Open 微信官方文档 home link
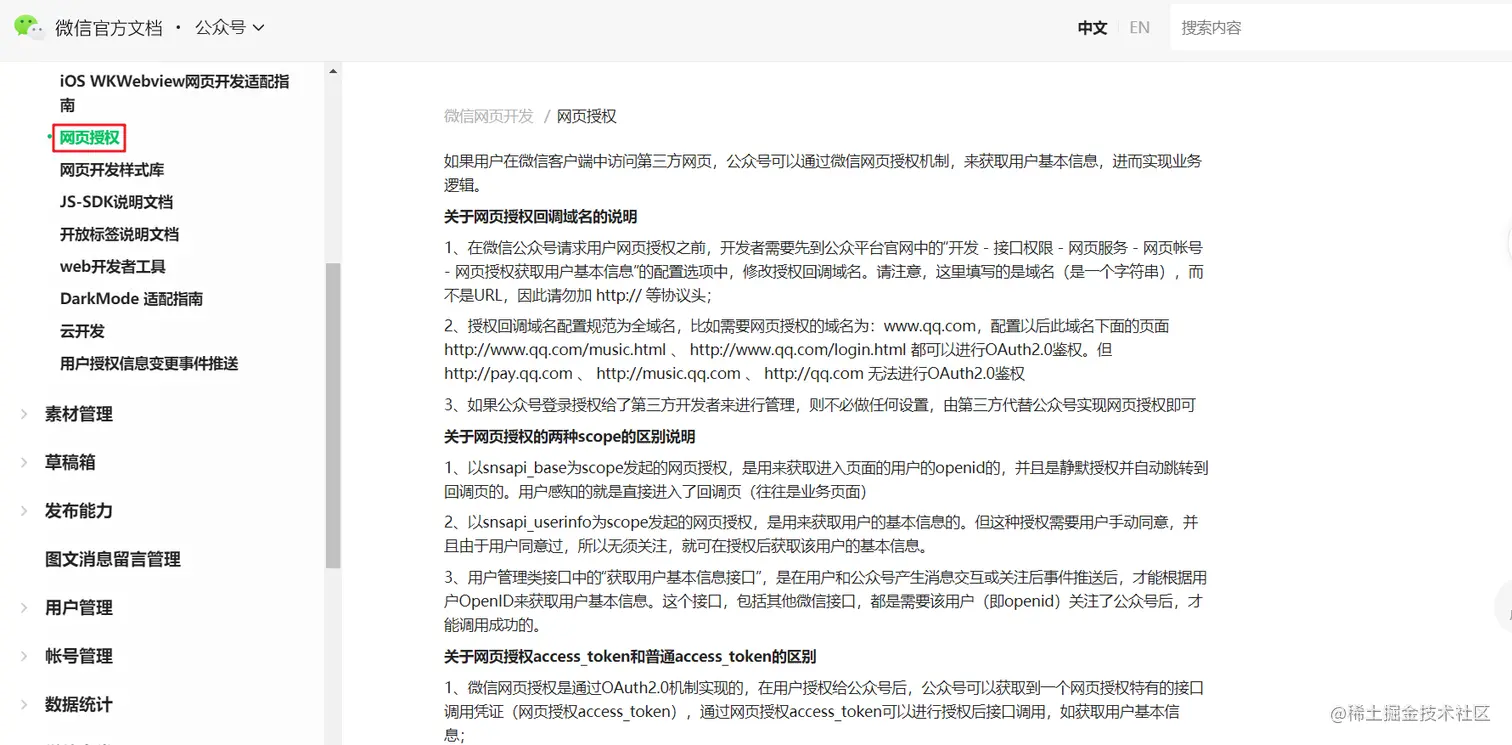The width and height of the screenshot is (1512, 745). (109, 28)
